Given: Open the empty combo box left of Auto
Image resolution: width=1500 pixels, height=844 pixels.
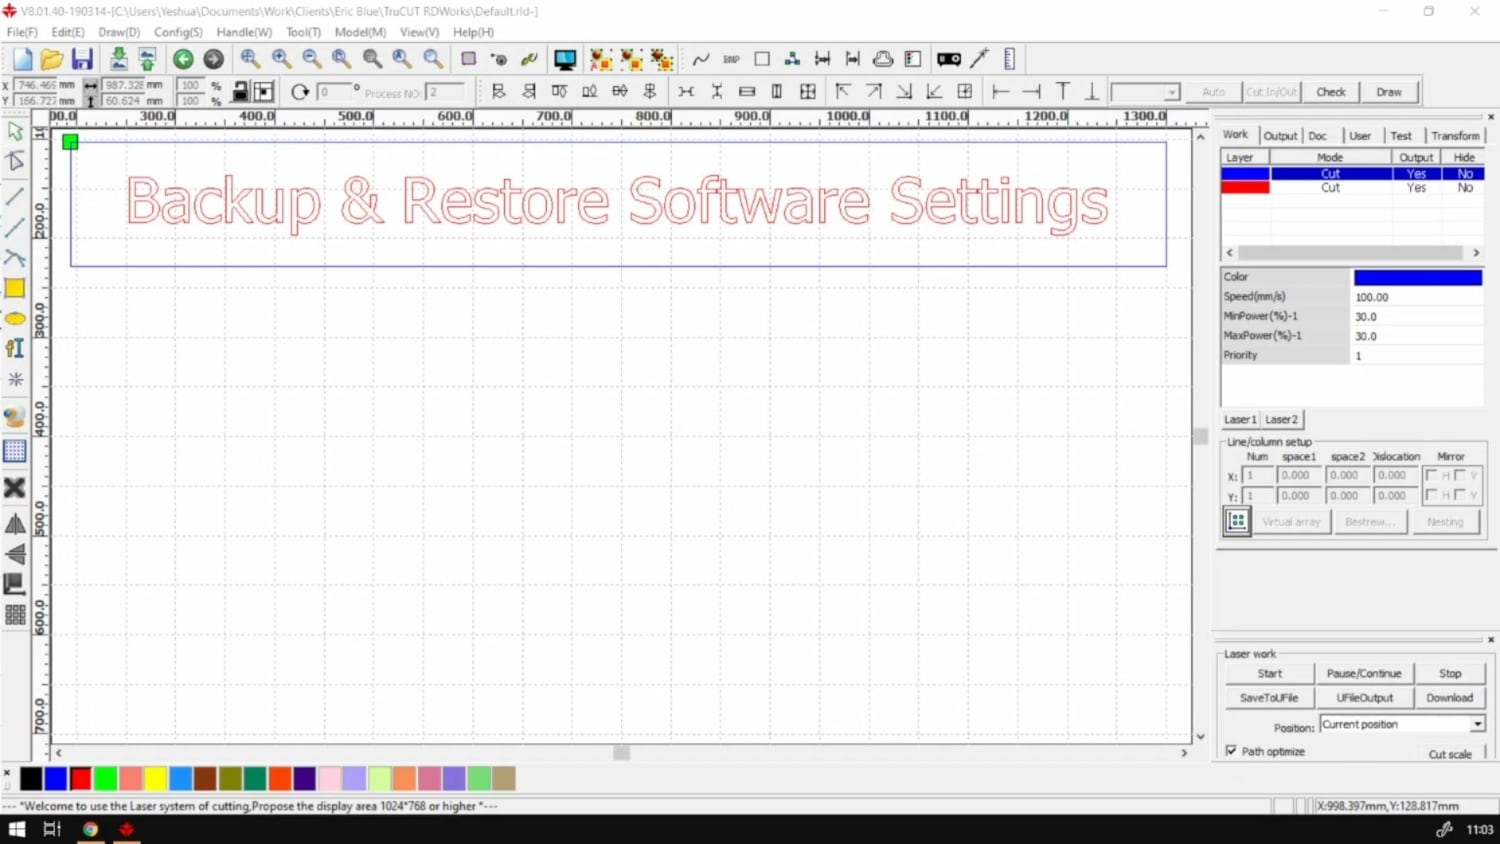Looking at the screenshot, I should click(x=1146, y=92).
